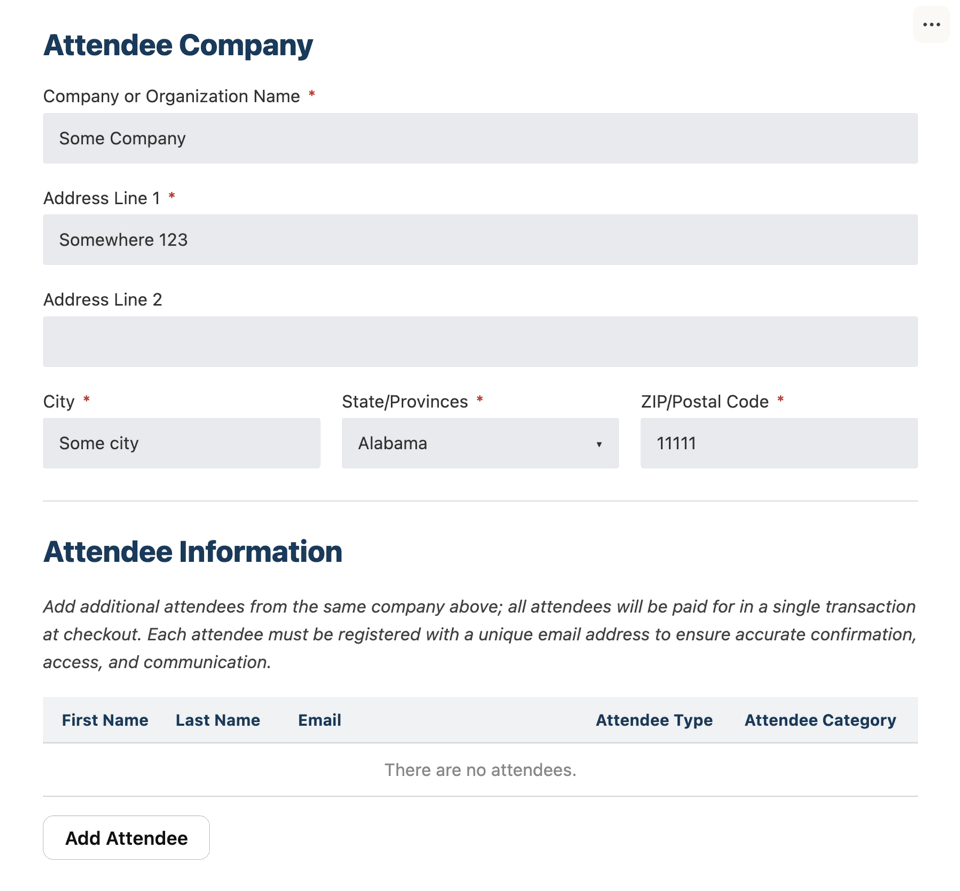Click the City input containing Some city

coord(181,443)
